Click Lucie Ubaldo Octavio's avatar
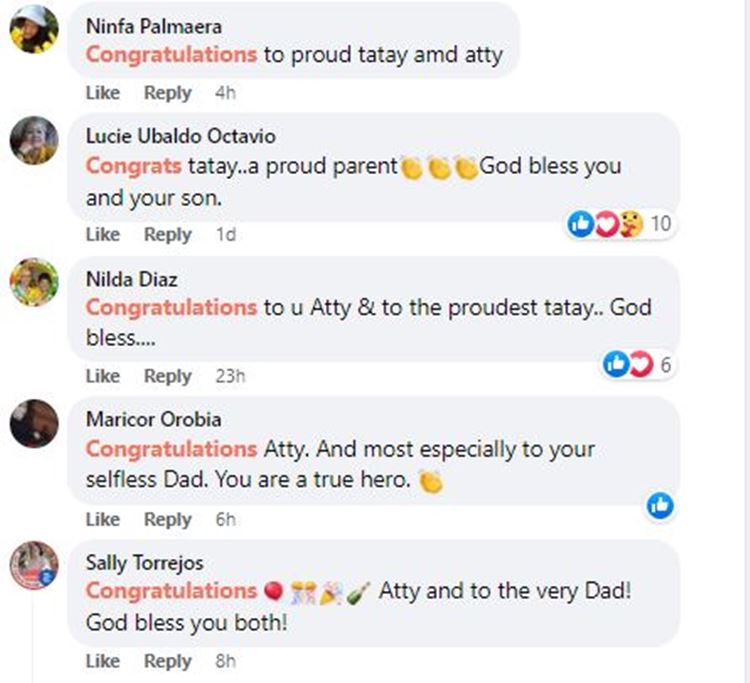750x683 pixels. click(34, 140)
